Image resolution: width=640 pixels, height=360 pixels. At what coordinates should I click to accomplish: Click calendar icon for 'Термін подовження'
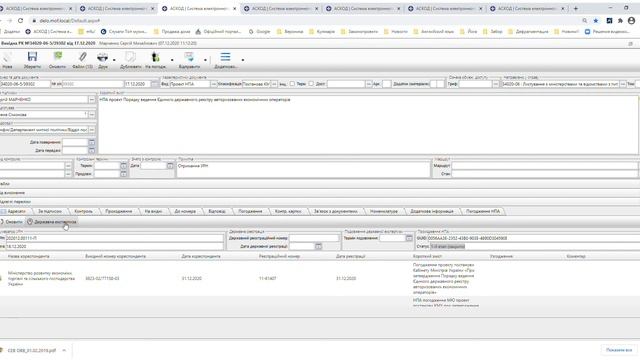click(409, 238)
